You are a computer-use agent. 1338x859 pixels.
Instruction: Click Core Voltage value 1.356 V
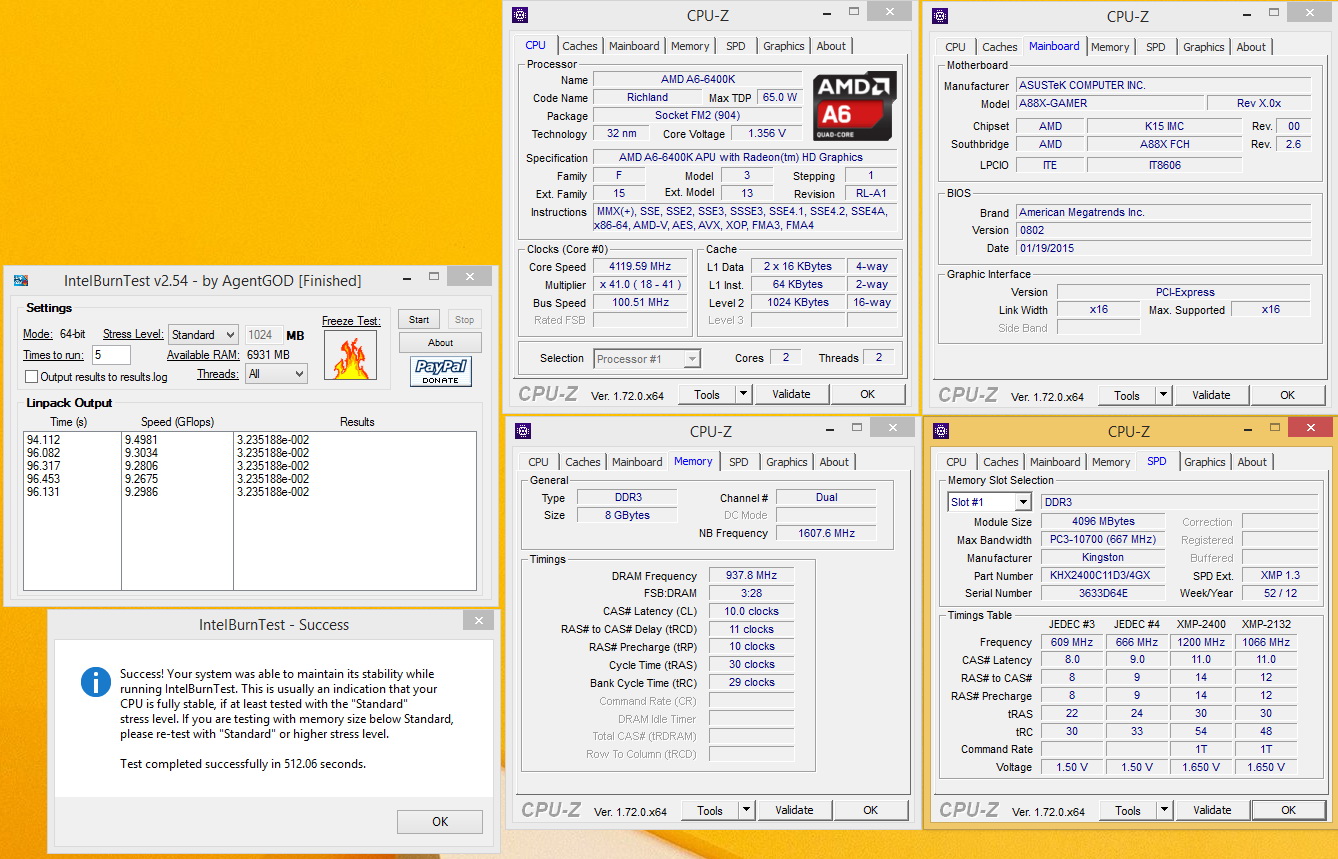(767, 133)
